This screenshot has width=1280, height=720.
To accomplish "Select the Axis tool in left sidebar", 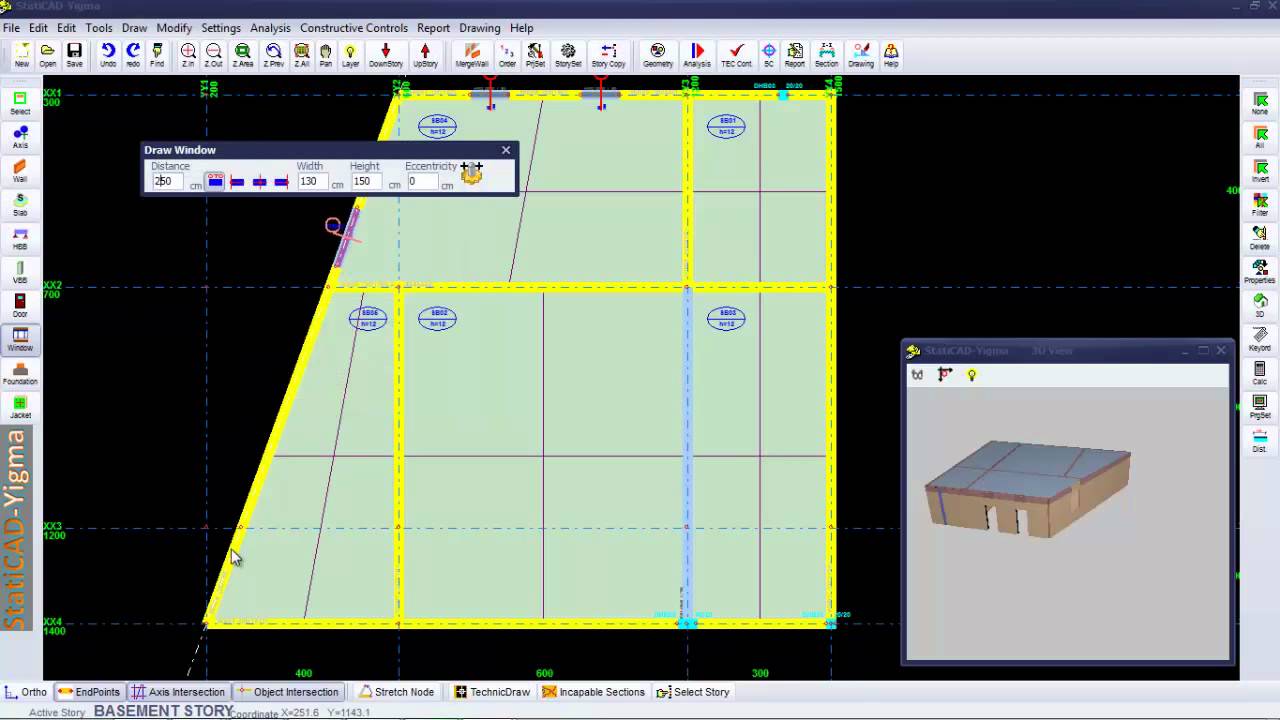I will (20, 138).
